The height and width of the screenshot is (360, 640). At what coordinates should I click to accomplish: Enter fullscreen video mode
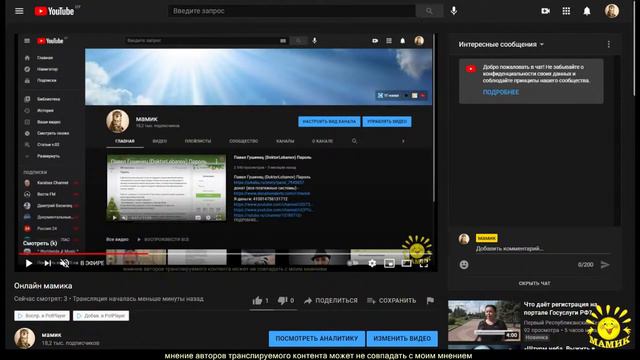(x=424, y=263)
